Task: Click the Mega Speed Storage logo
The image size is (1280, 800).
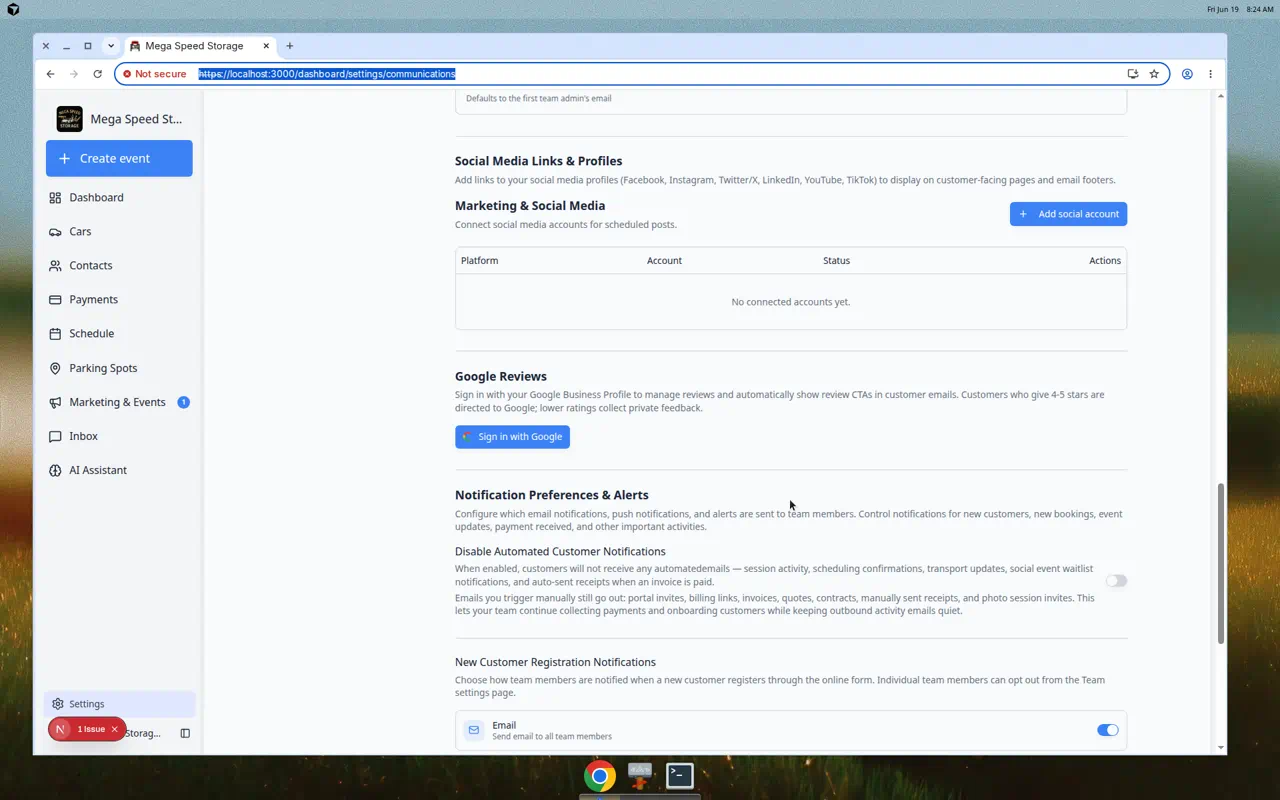Action: click(x=70, y=119)
